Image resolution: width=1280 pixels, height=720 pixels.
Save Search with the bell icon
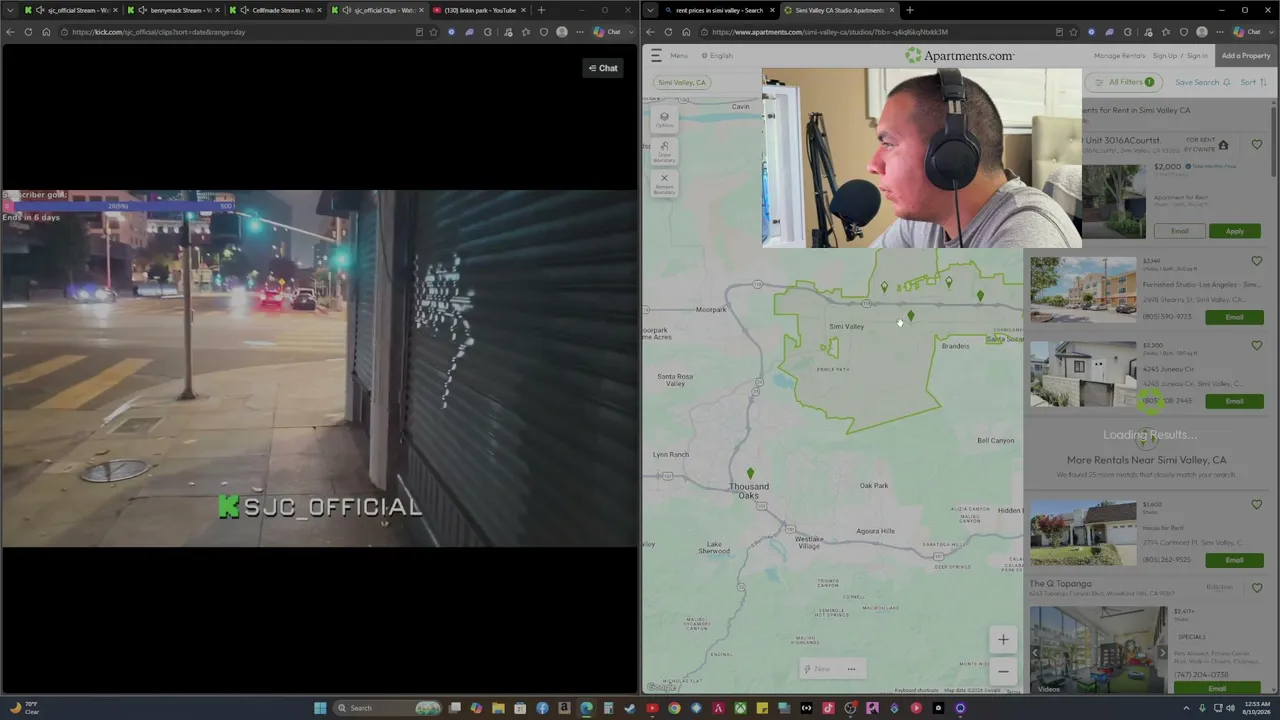(1203, 82)
